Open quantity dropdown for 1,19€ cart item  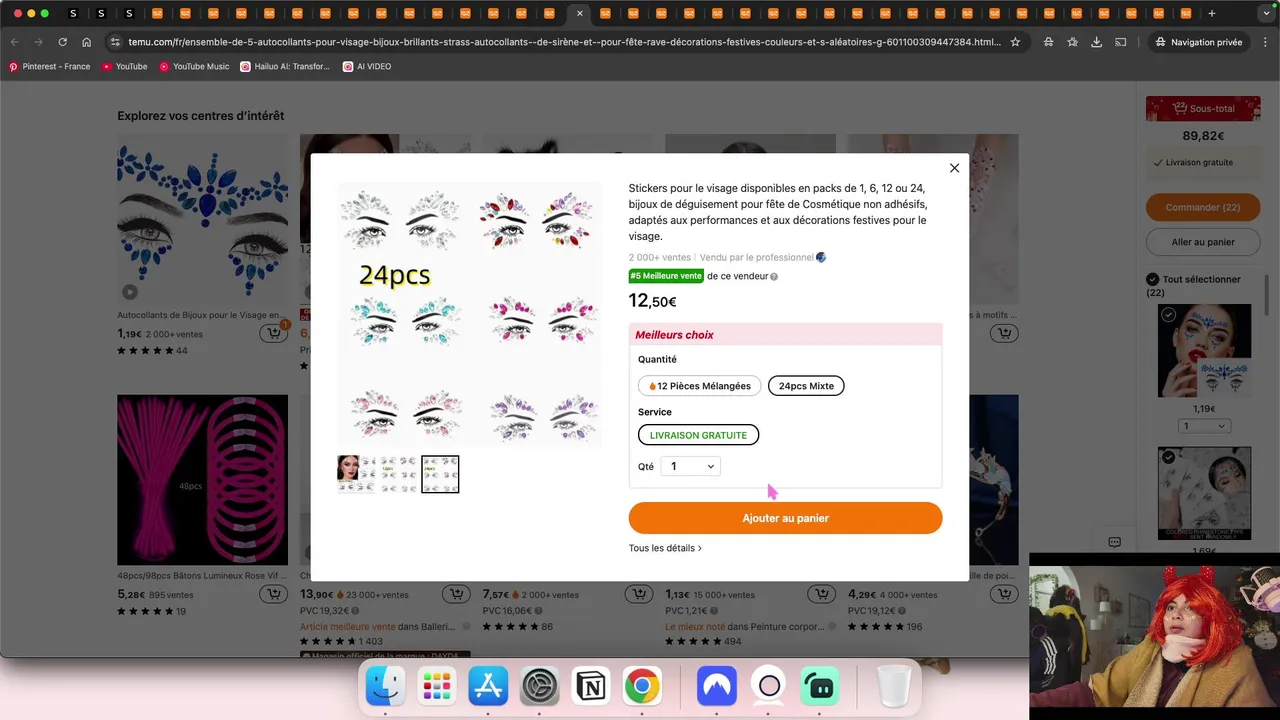pyautogui.click(x=1203, y=426)
